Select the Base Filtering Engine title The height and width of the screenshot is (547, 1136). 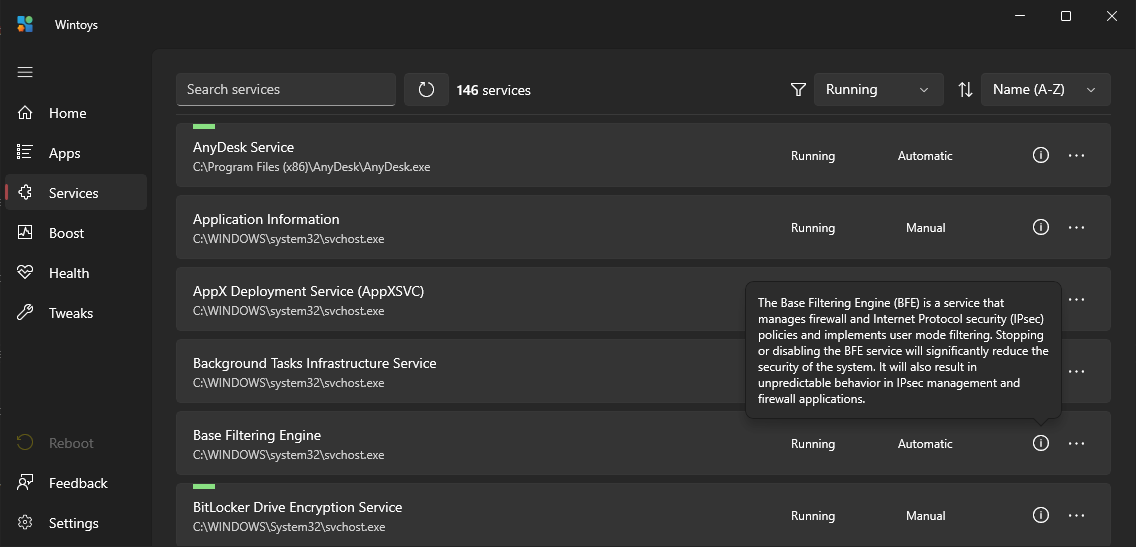(x=256, y=435)
